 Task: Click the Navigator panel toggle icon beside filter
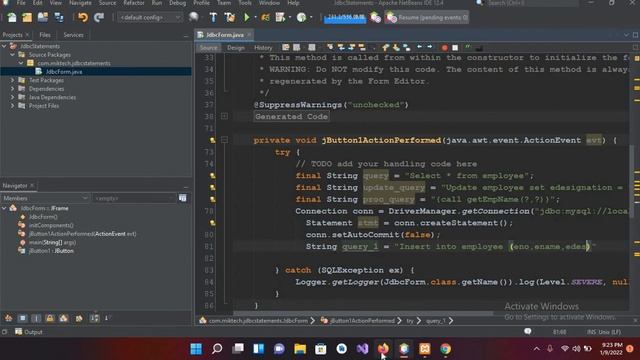[x=182, y=198]
